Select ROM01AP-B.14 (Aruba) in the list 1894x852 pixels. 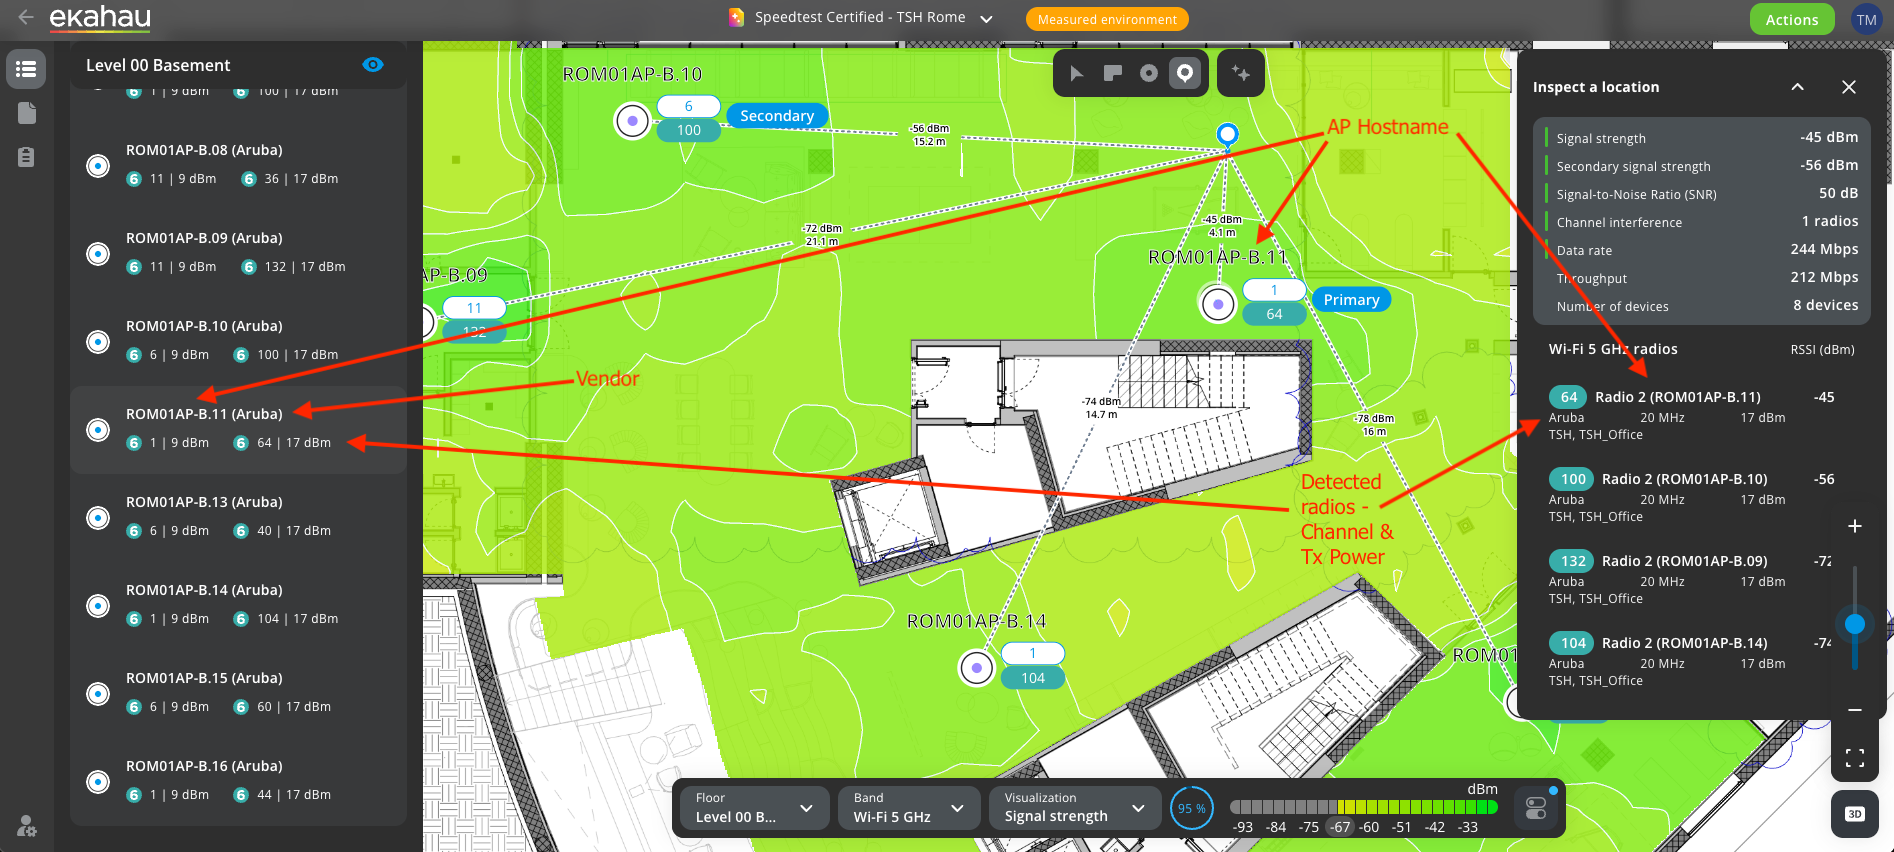(x=238, y=605)
